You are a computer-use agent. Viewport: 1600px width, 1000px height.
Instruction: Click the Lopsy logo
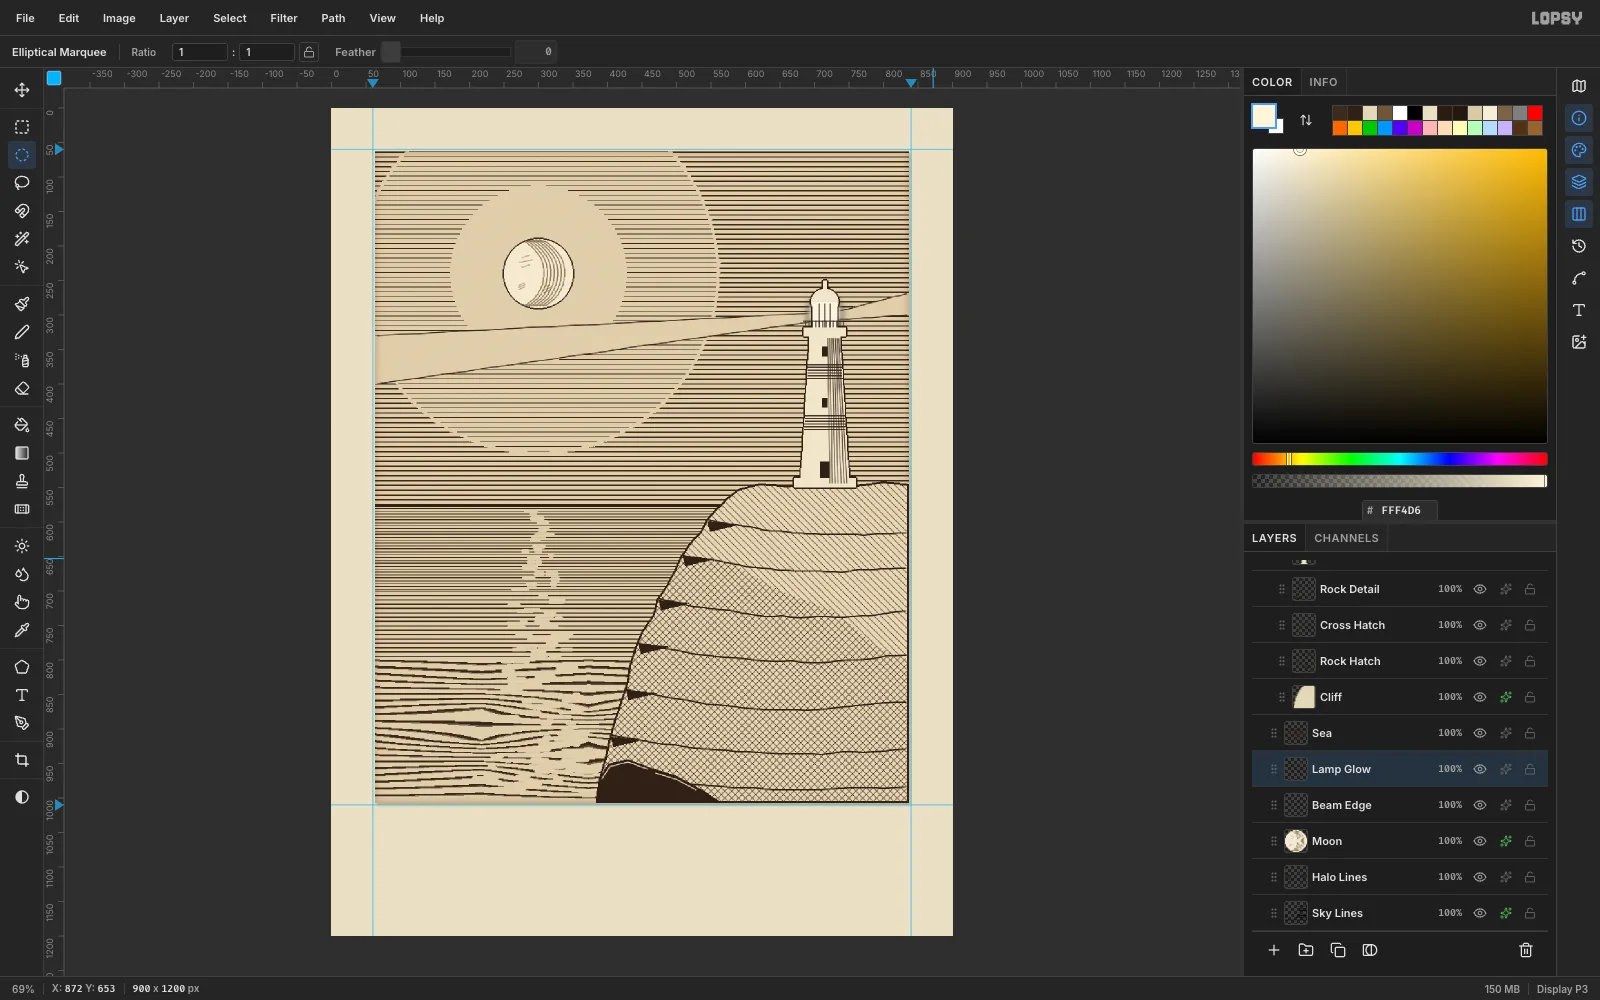pyautogui.click(x=1557, y=18)
